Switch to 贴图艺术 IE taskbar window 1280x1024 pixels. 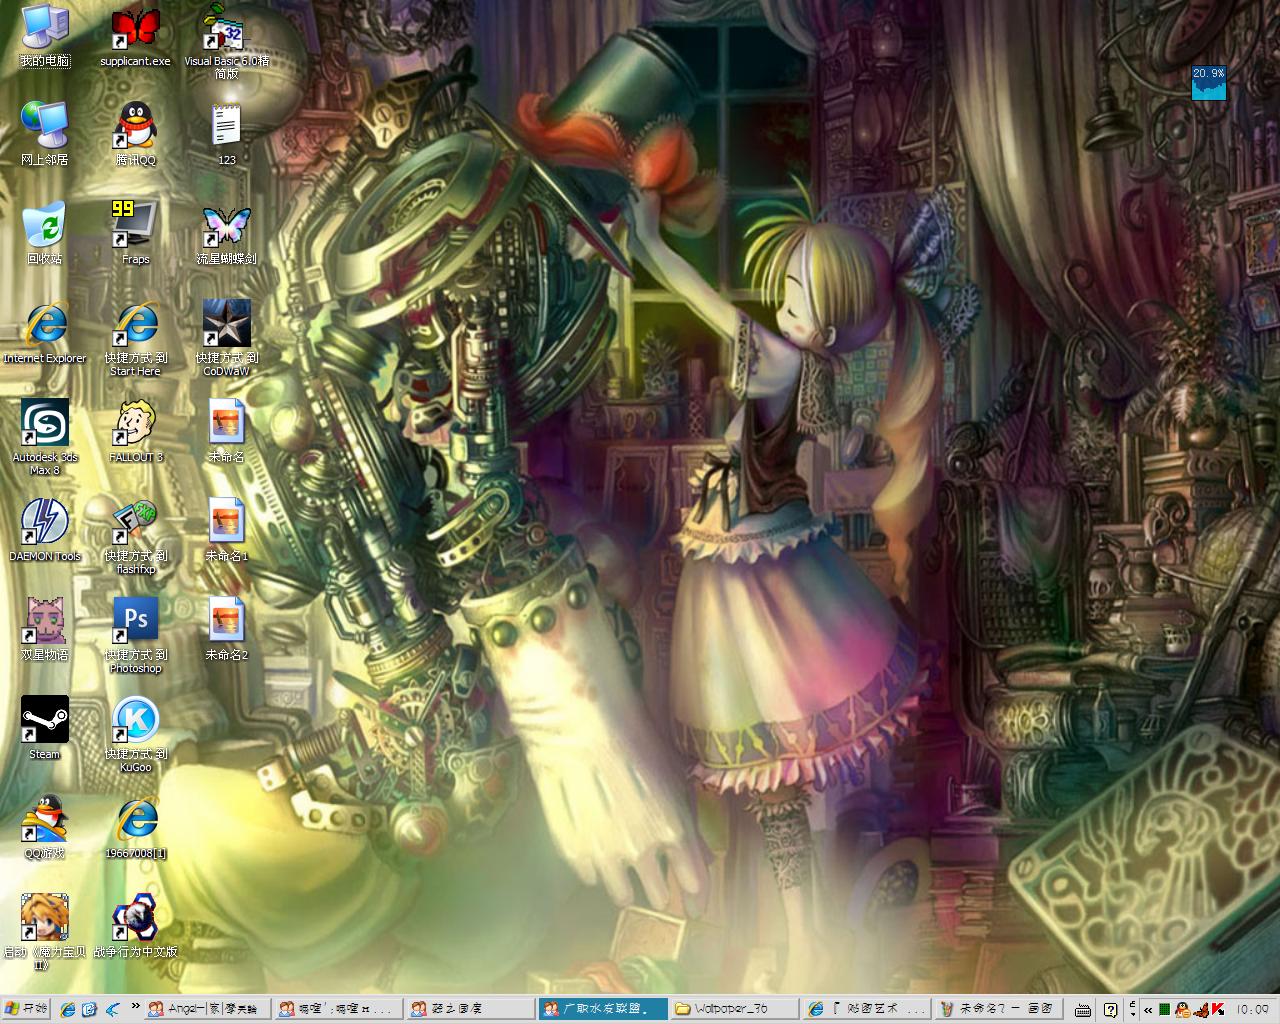[865, 1009]
